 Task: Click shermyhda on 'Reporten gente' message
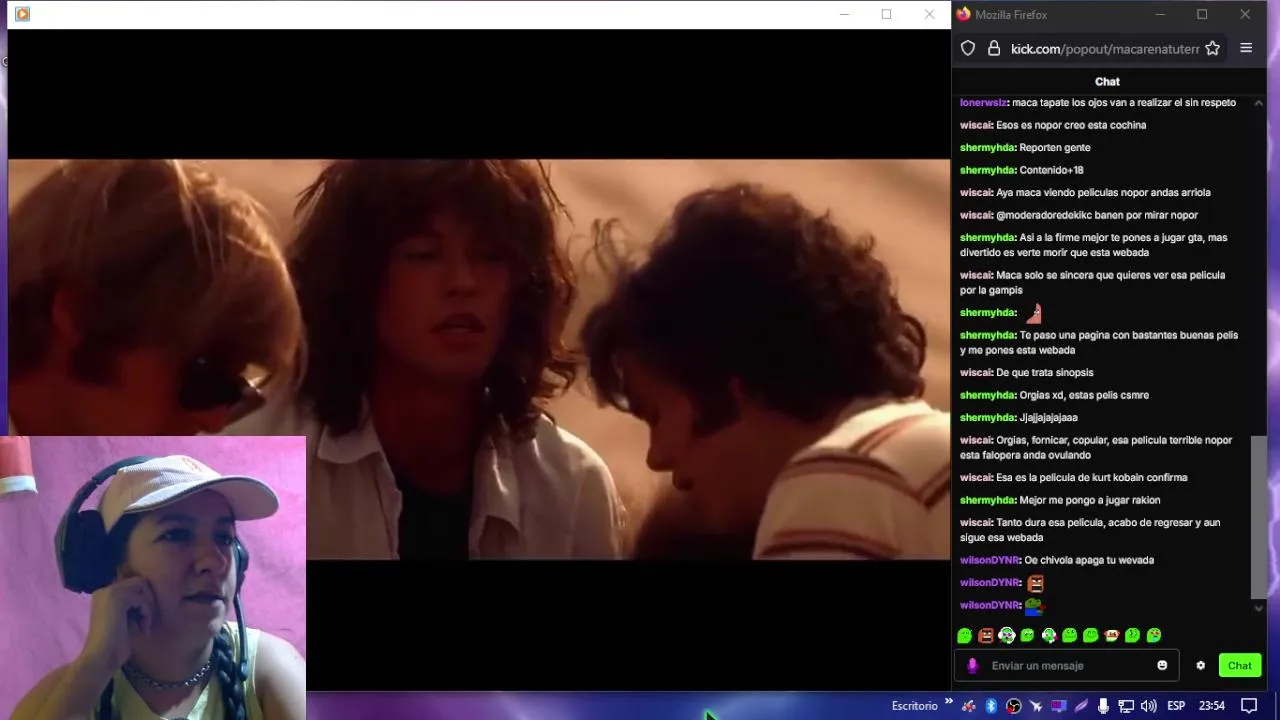pyautogui.click(x=987, y=147)
